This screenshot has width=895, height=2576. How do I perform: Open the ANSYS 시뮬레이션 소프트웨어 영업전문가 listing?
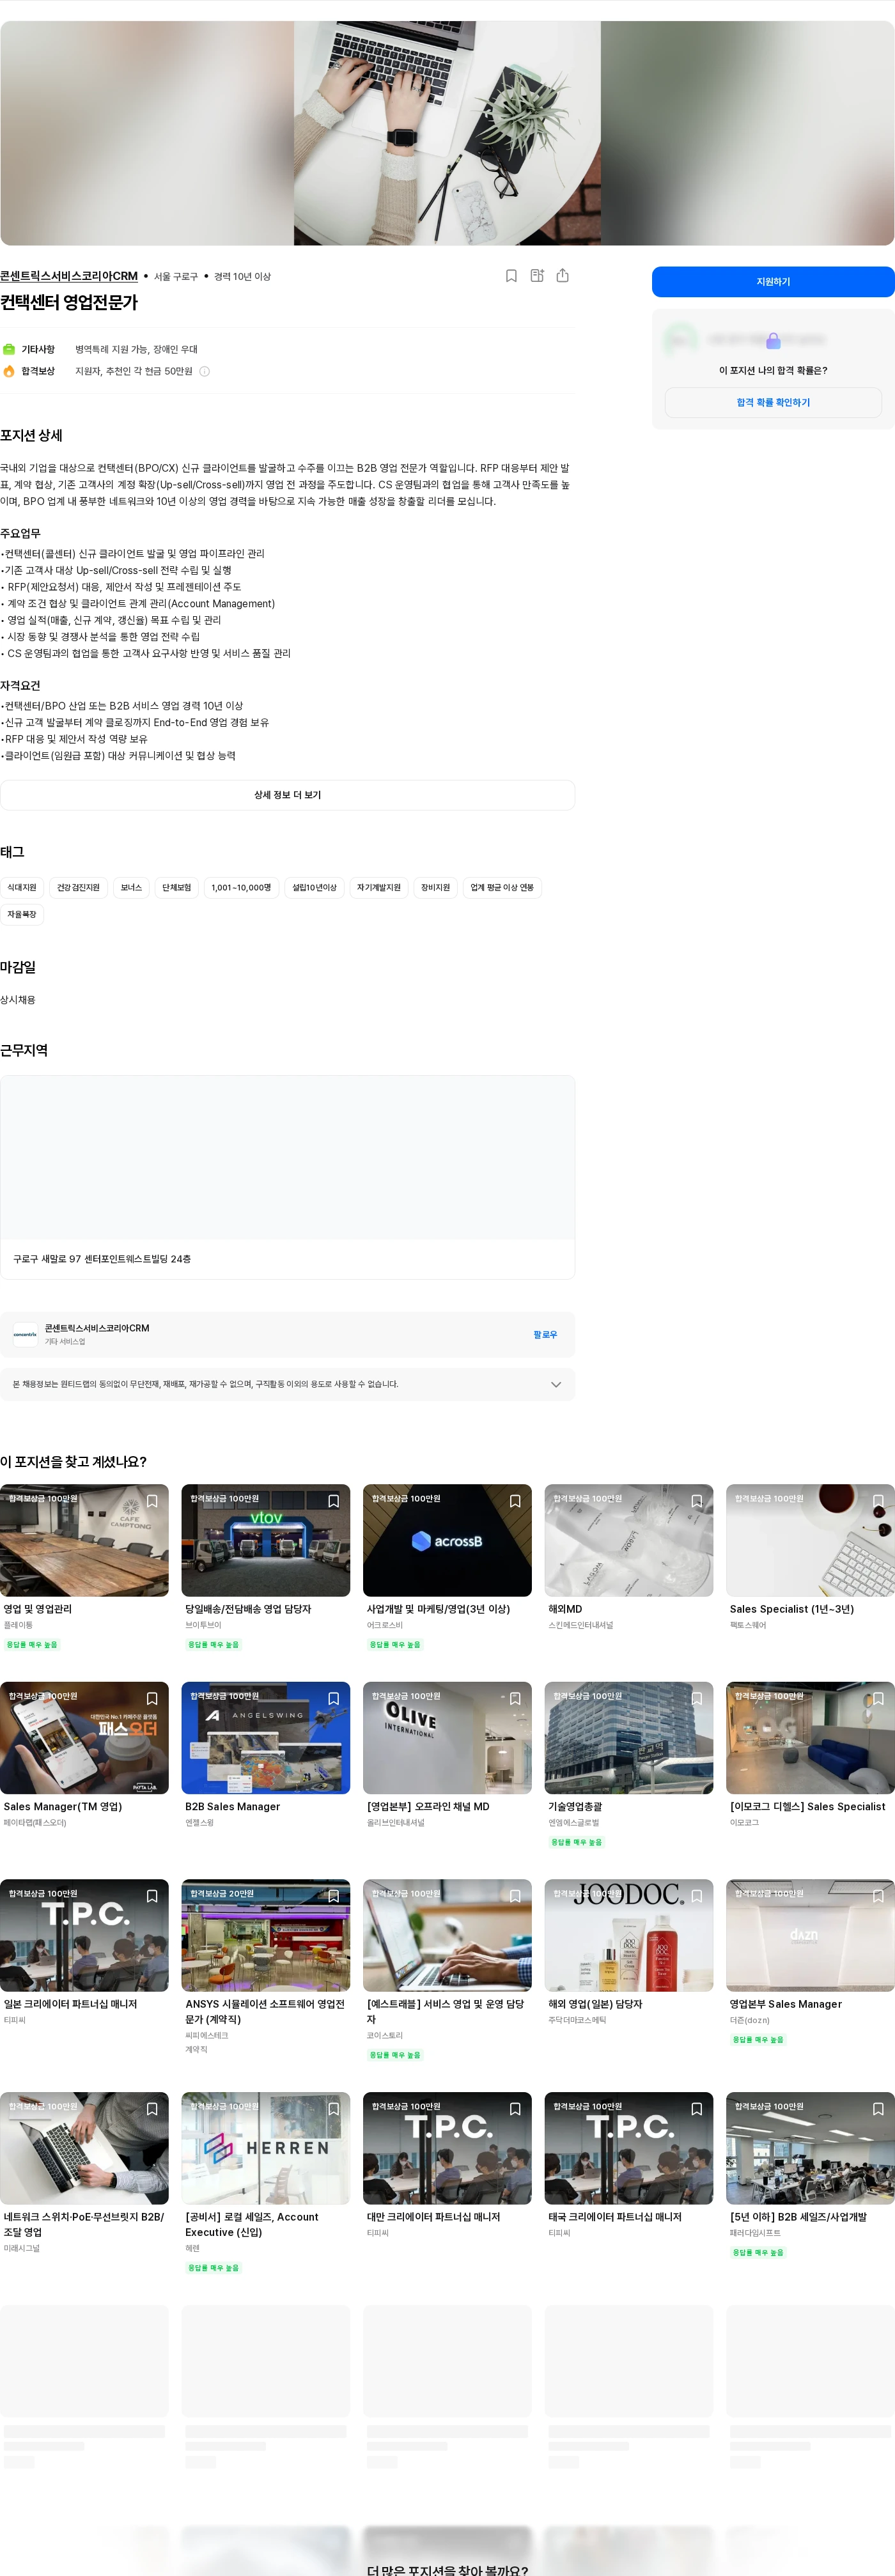coord(265,2012)
